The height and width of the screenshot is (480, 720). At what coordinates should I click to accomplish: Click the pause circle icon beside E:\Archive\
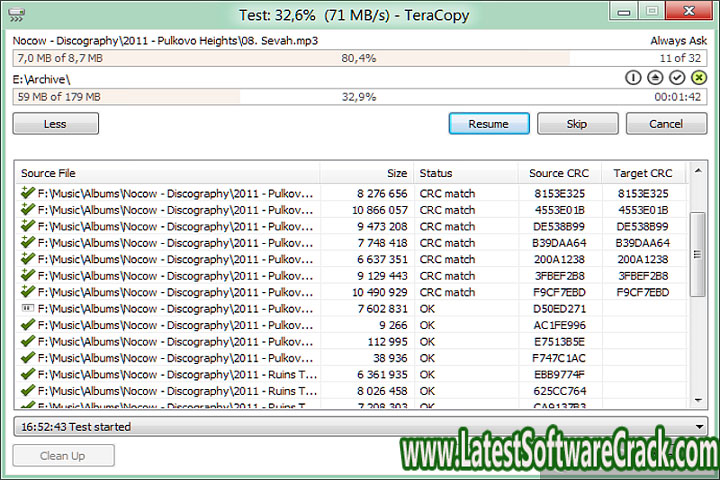pos(633,78)
